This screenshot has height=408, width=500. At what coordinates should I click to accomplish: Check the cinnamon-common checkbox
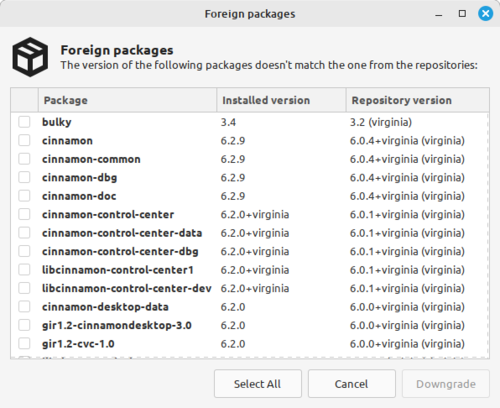tap(24, 159)
